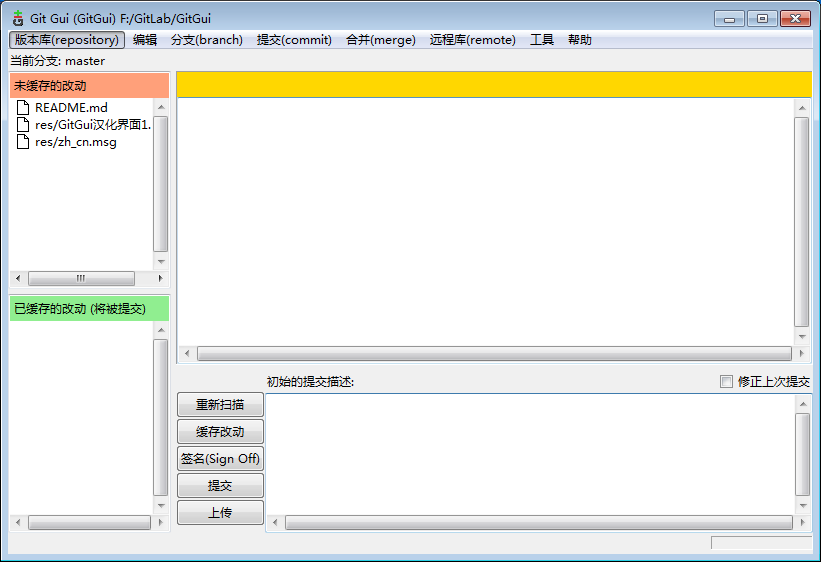Click the 重新扫描 button
The image size is (821, 562).
point(220,405)
